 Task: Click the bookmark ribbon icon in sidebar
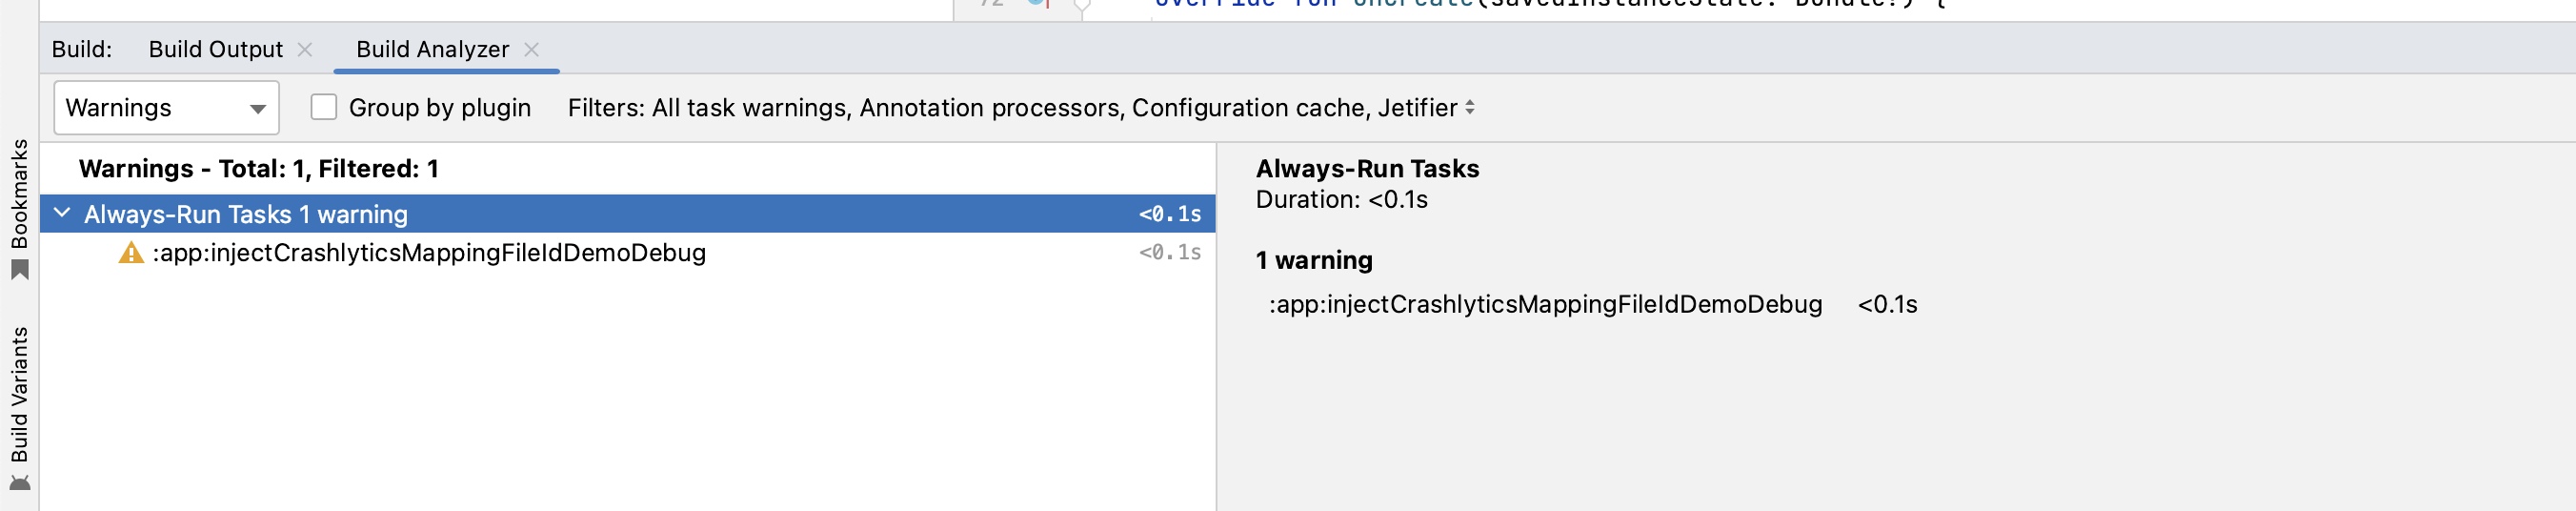pyautogui.click(x=19, y=270)
